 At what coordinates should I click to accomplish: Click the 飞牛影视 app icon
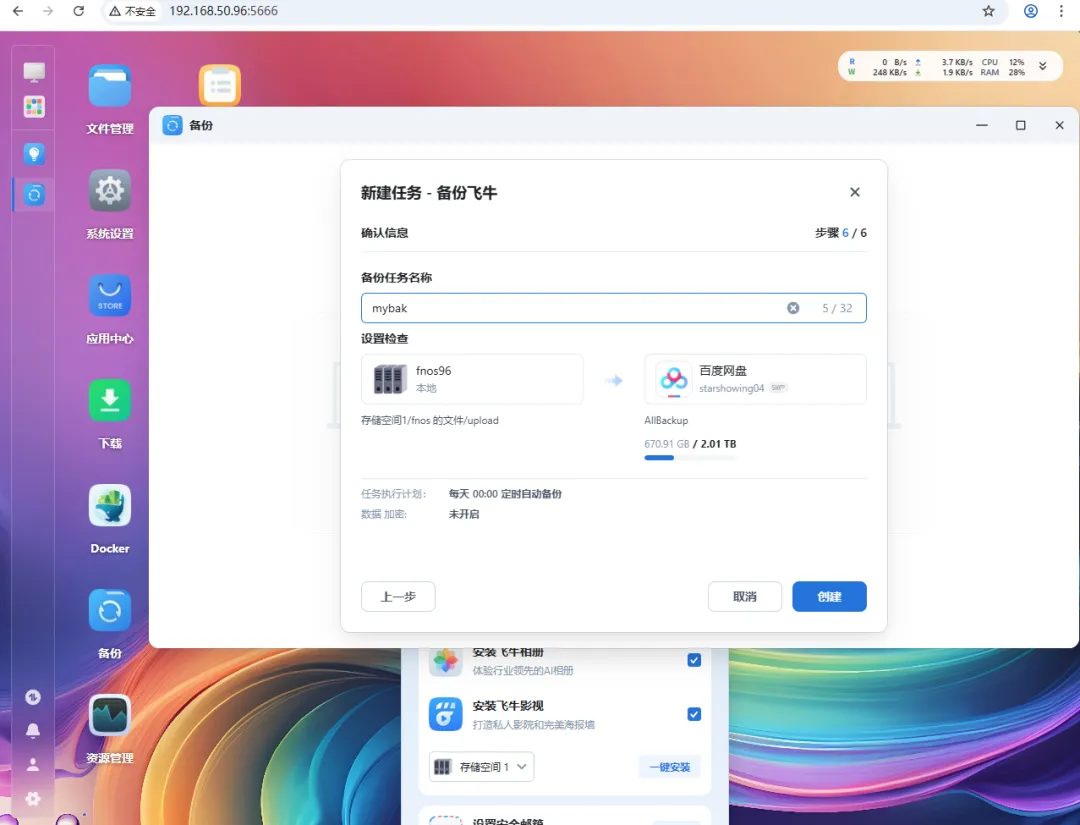[446, 714]
